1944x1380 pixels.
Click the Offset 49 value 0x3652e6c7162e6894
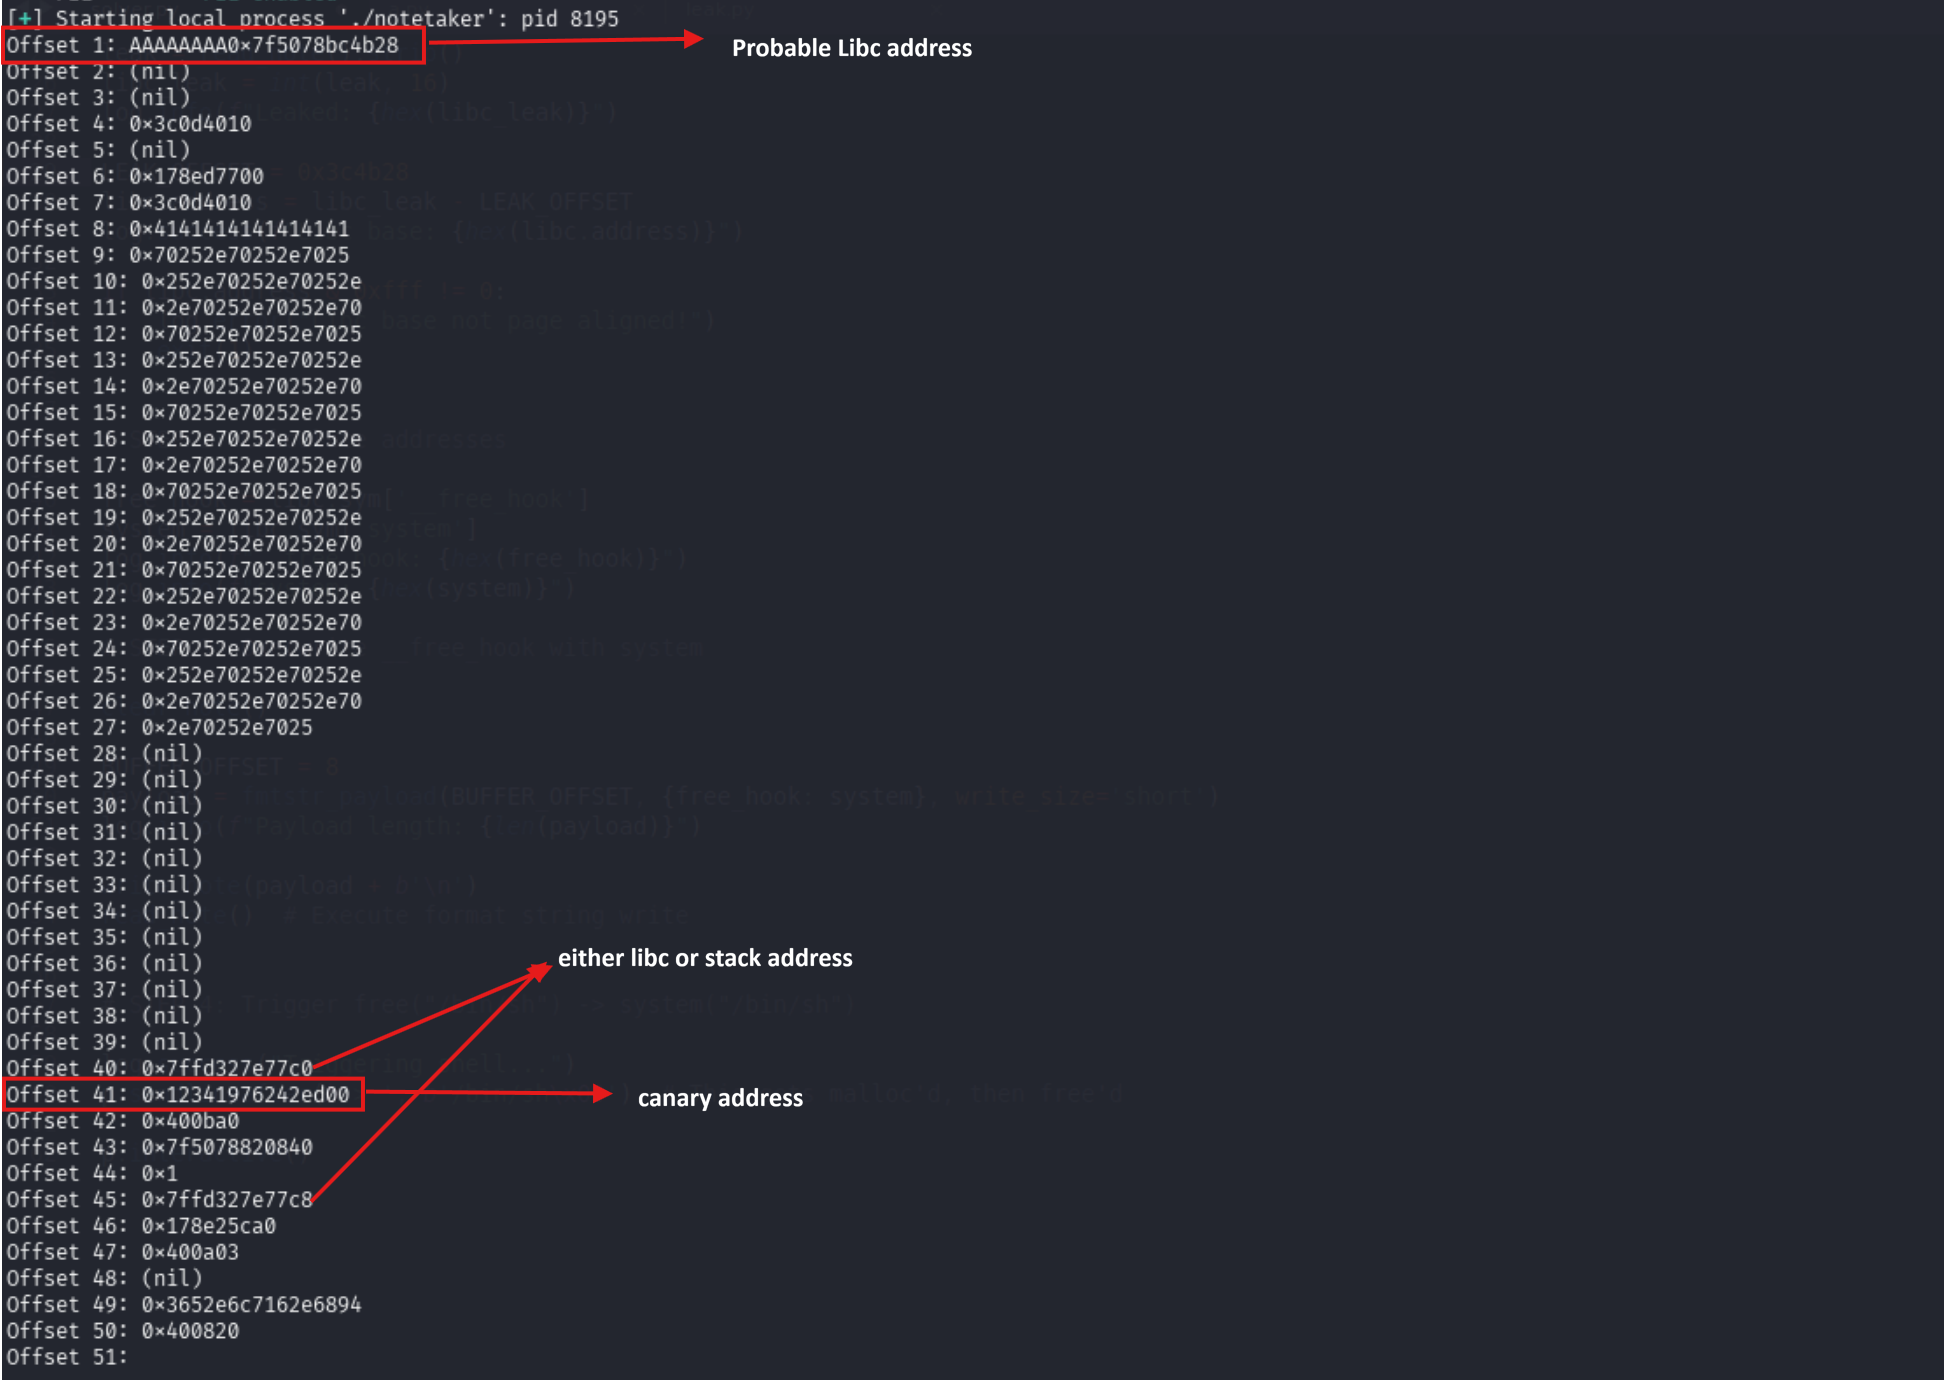click(251, 1304)
